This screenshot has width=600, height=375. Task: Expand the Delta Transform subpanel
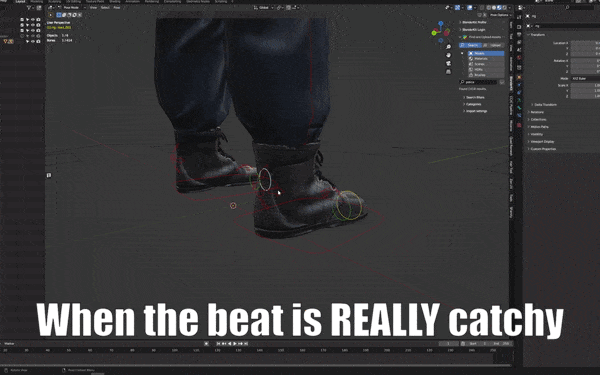(x=545, y=105)
